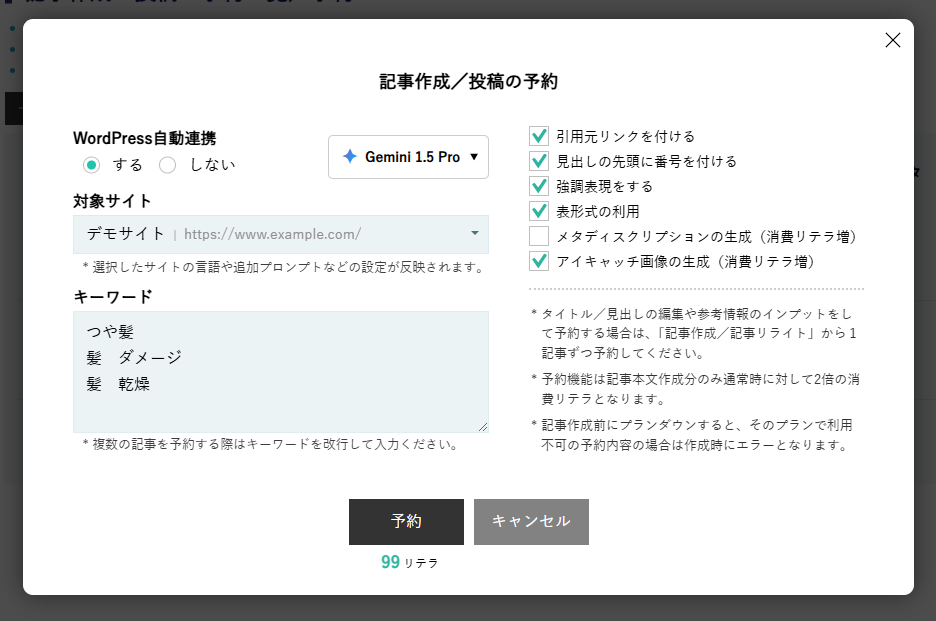
Task: Uncheck the 表形式の利用 option
Action: click(539, 211)
